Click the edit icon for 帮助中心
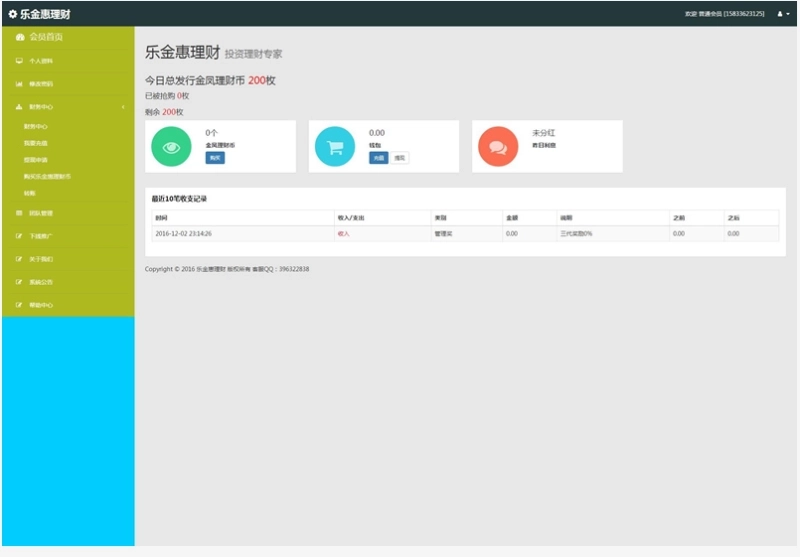This screenshot has width=800, height=557. [19, 305]
